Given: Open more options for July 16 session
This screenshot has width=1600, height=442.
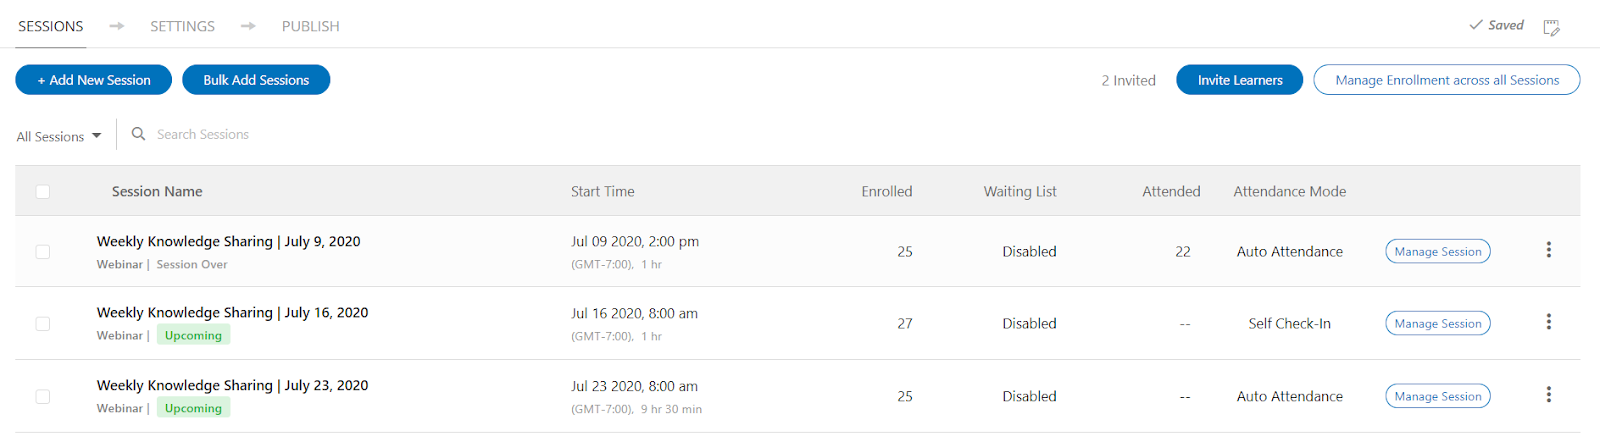Looking at the screenshot, I should click(1548, 322).
